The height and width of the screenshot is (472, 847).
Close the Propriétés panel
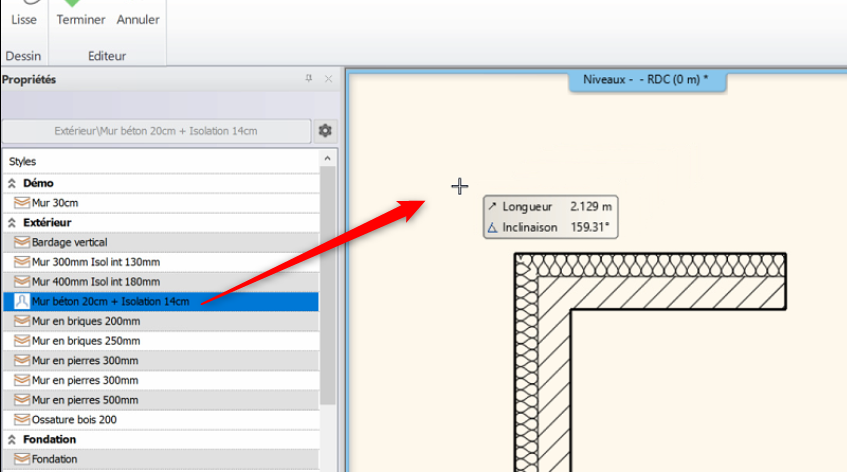point(328,79)
